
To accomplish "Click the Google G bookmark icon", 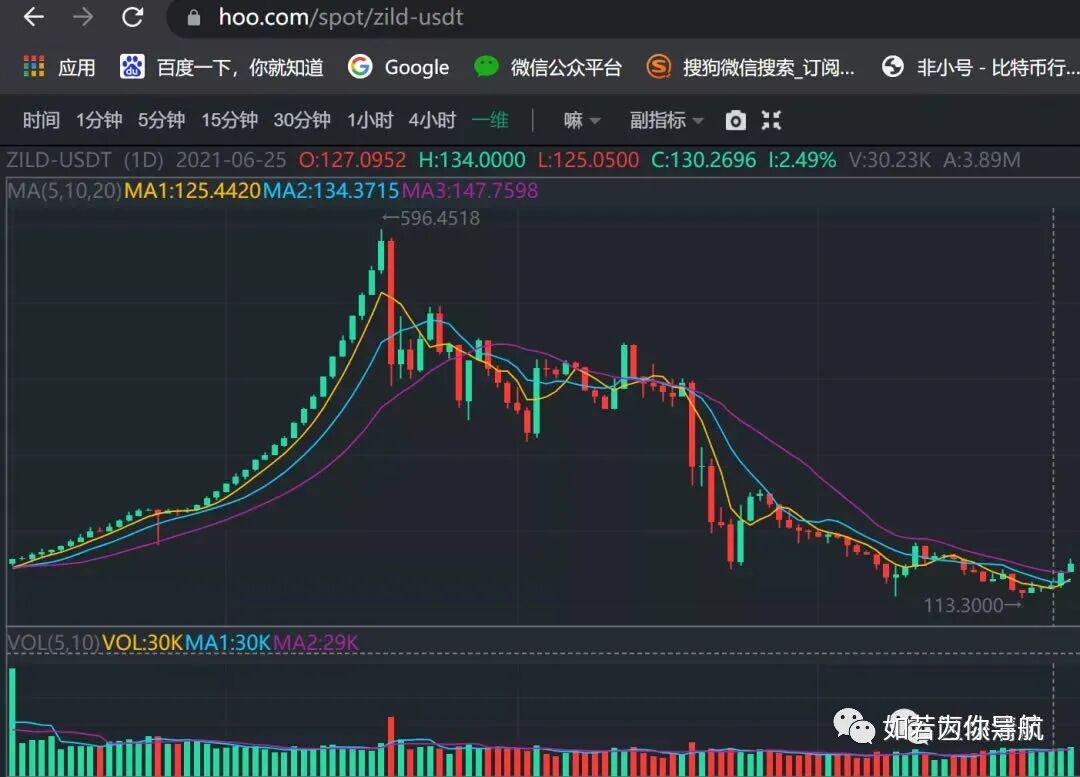I will point(360,67).
